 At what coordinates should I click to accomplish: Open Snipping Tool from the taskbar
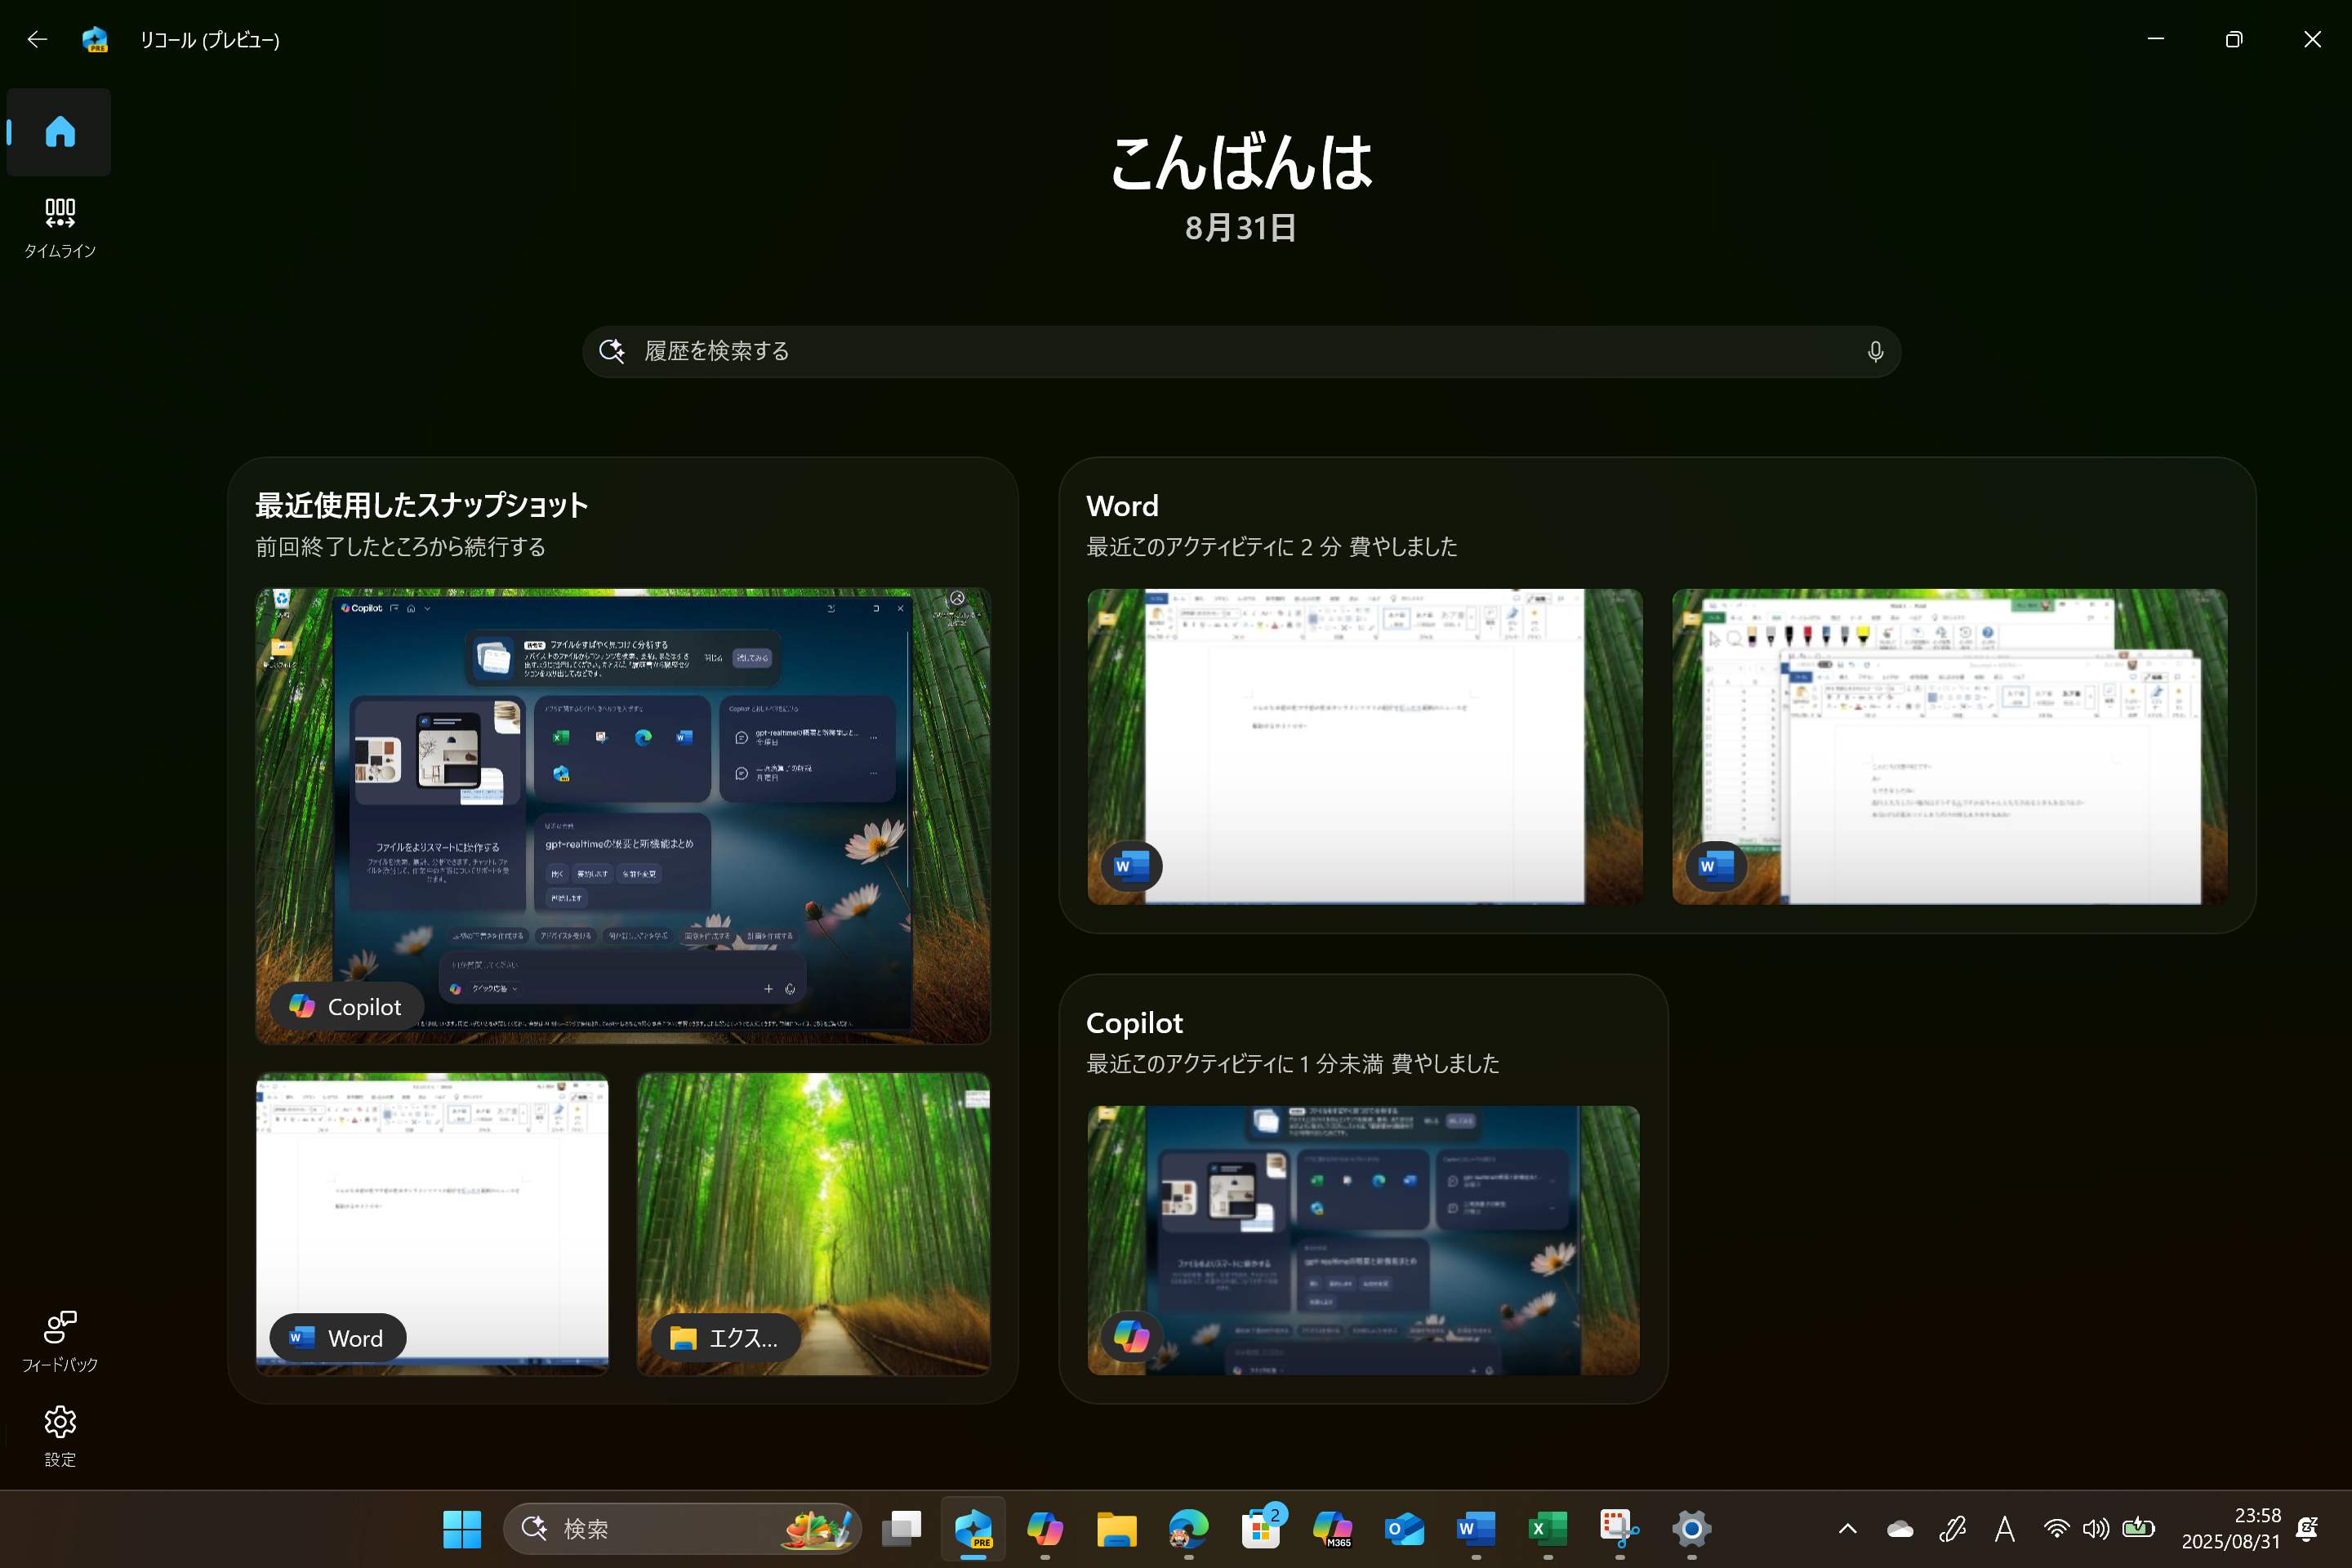1618,1529
